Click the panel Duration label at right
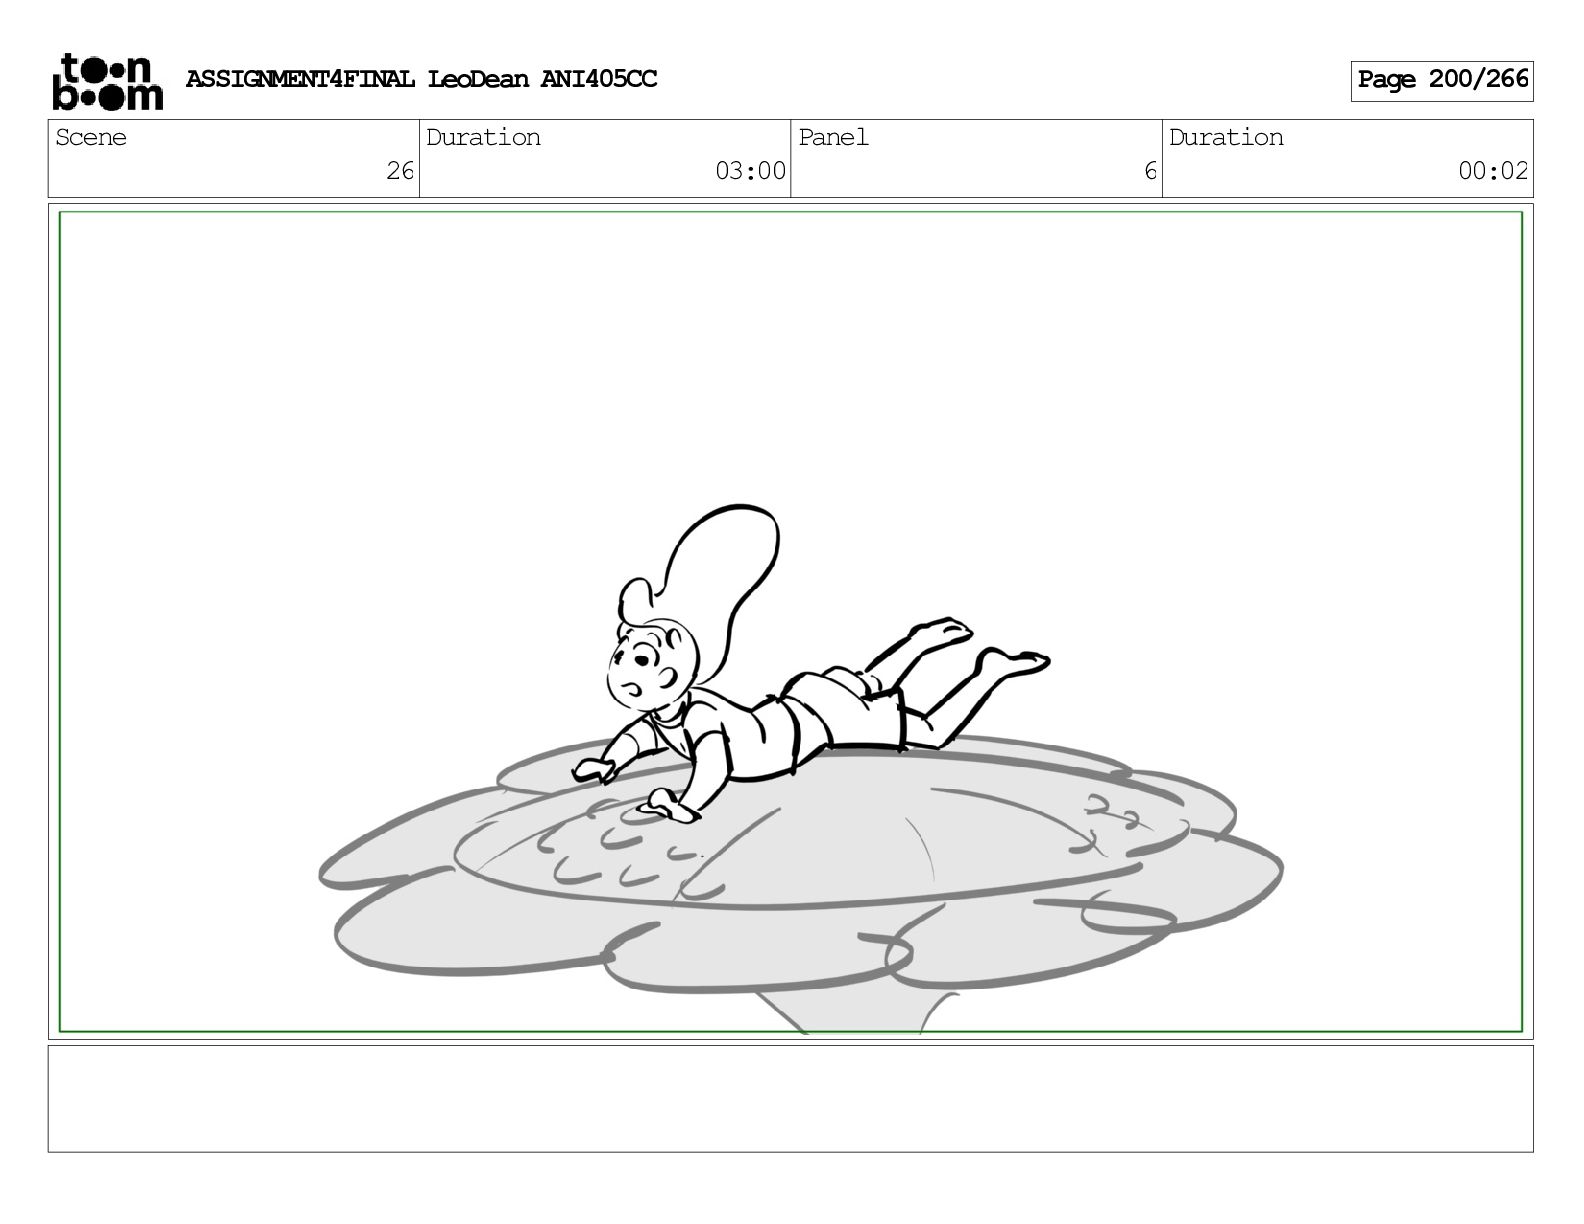Screen dimensions: 1584x1224 tap(1226, 138)
